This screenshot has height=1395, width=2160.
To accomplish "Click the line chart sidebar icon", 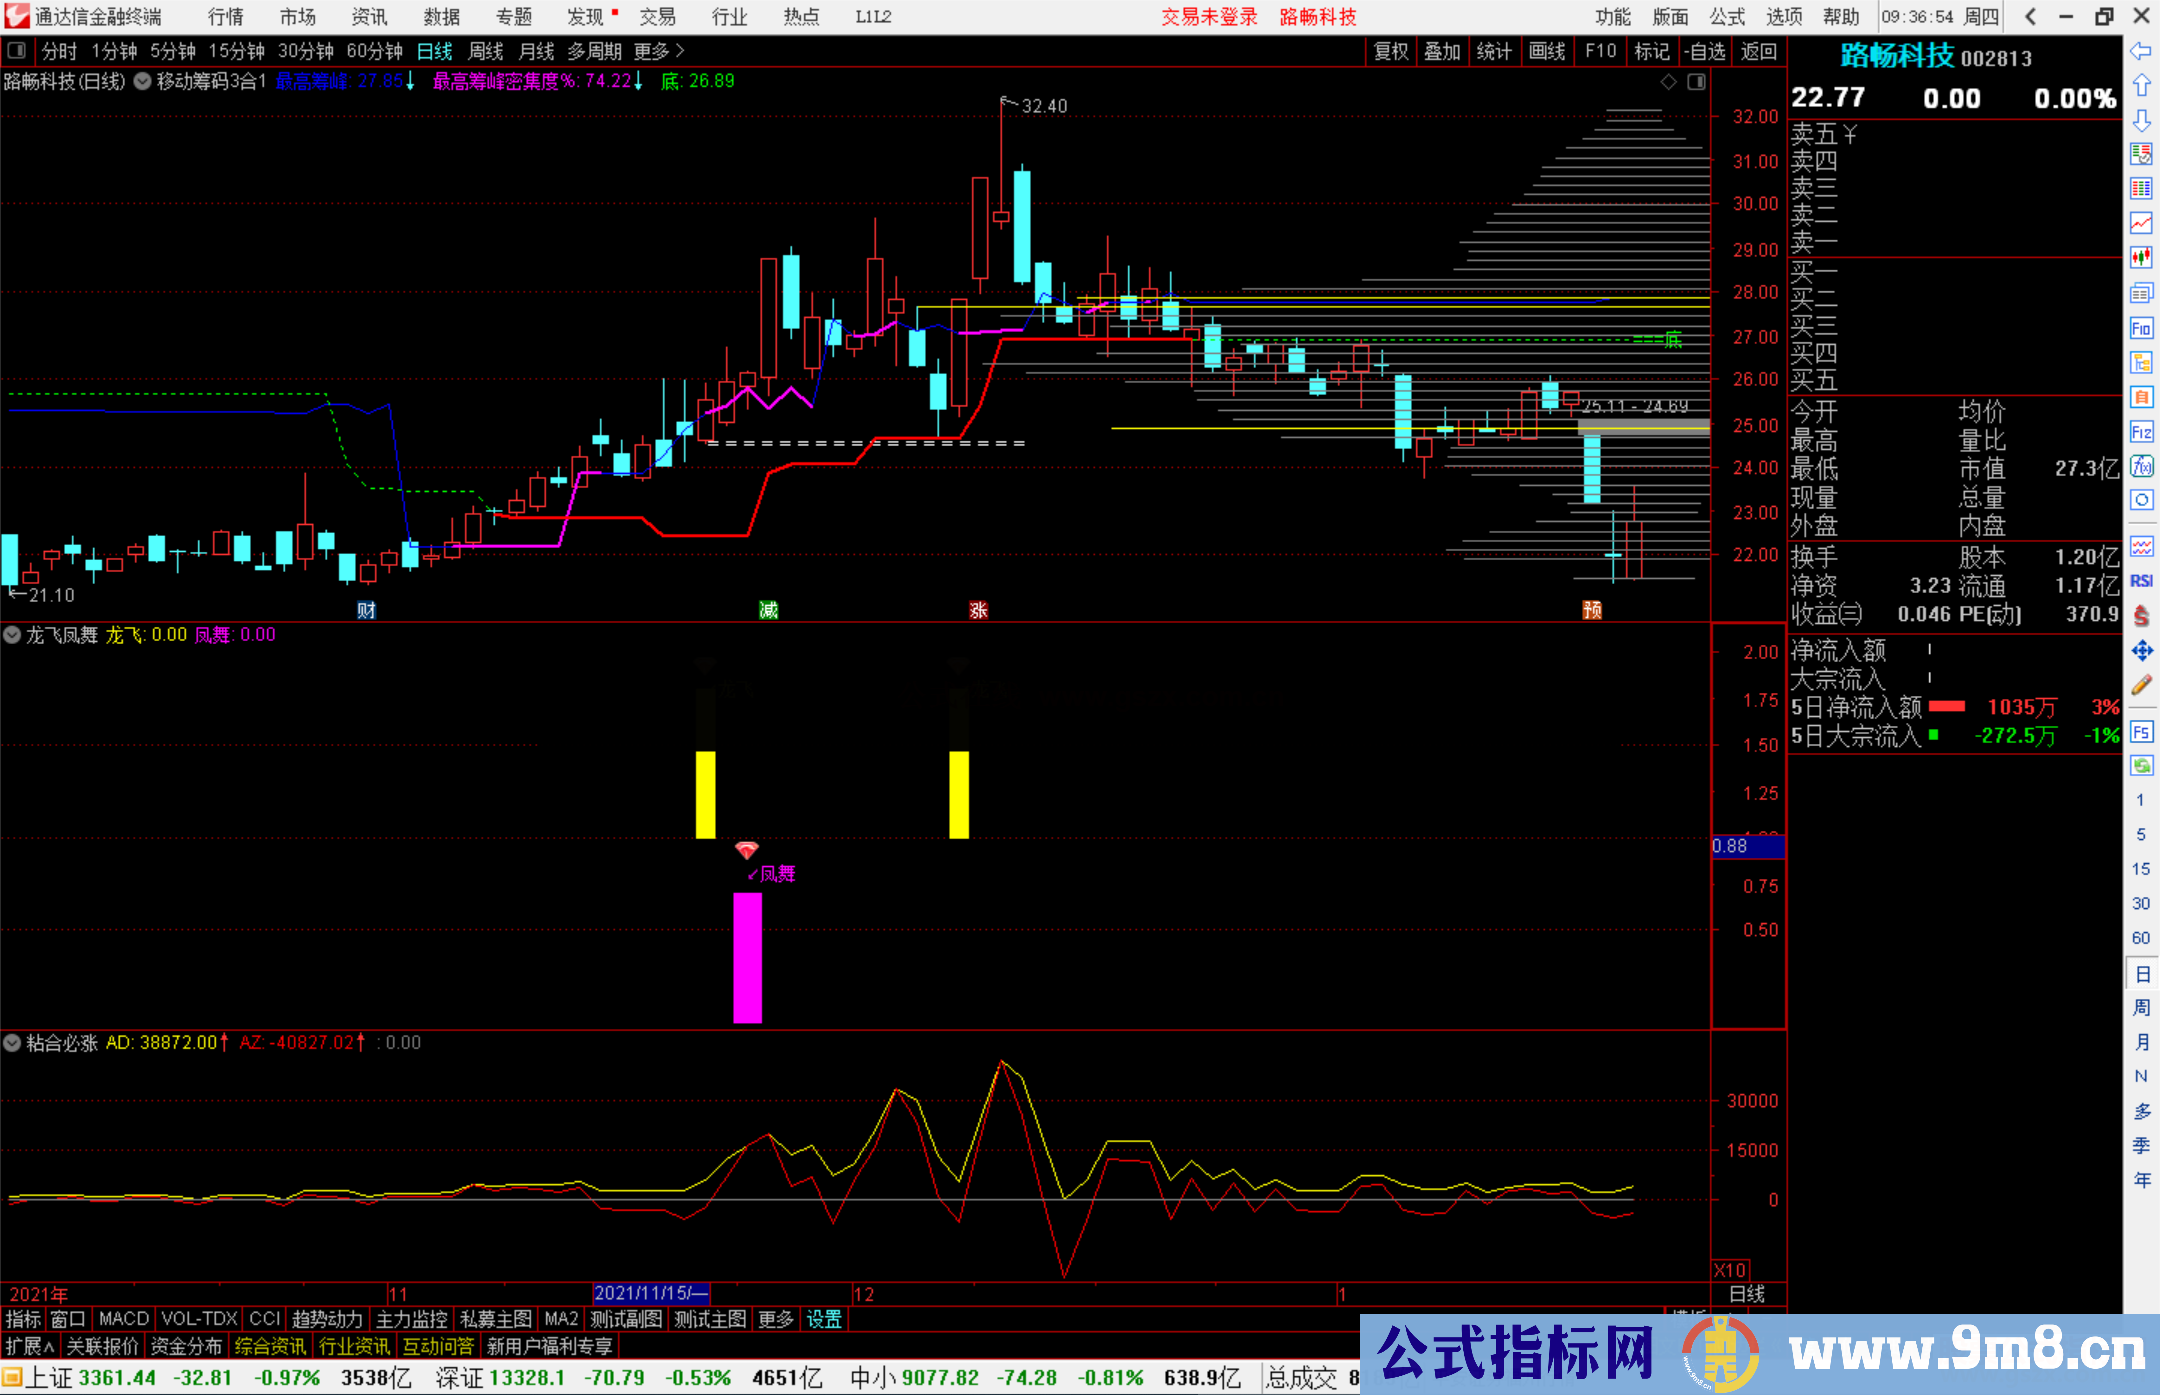I will (2141, 223).
